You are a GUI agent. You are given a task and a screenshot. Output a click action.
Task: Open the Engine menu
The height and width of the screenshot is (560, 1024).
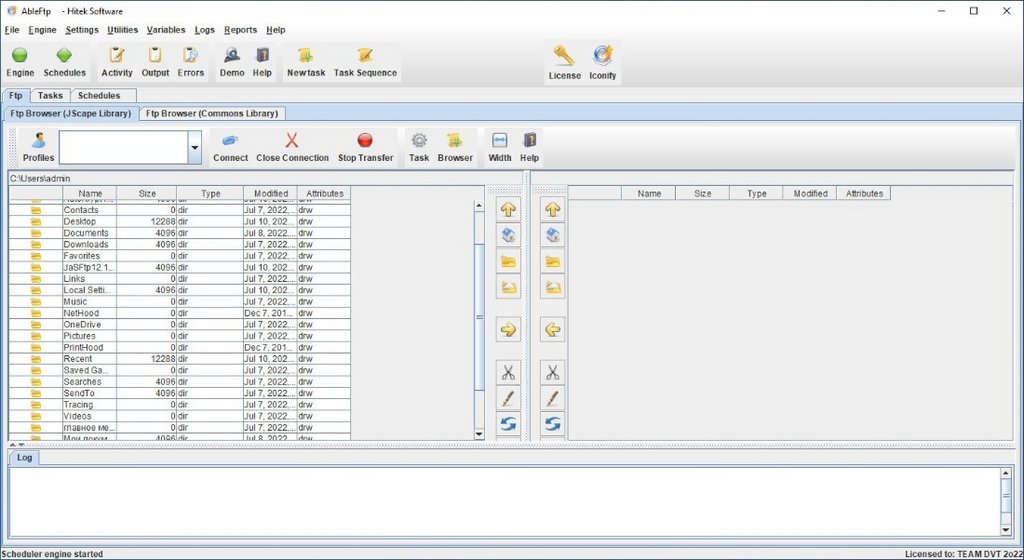pyautogui.click(x=42, y=30)
